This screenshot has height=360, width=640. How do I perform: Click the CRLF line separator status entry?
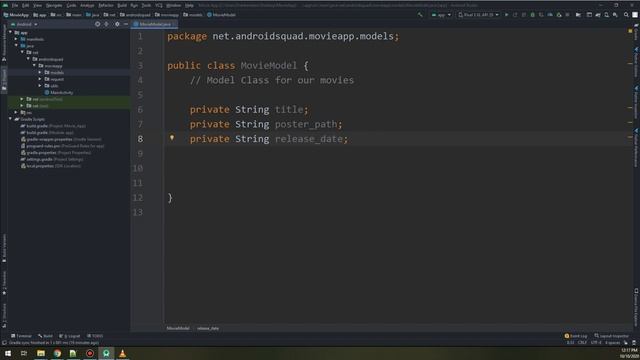(582, 342)
